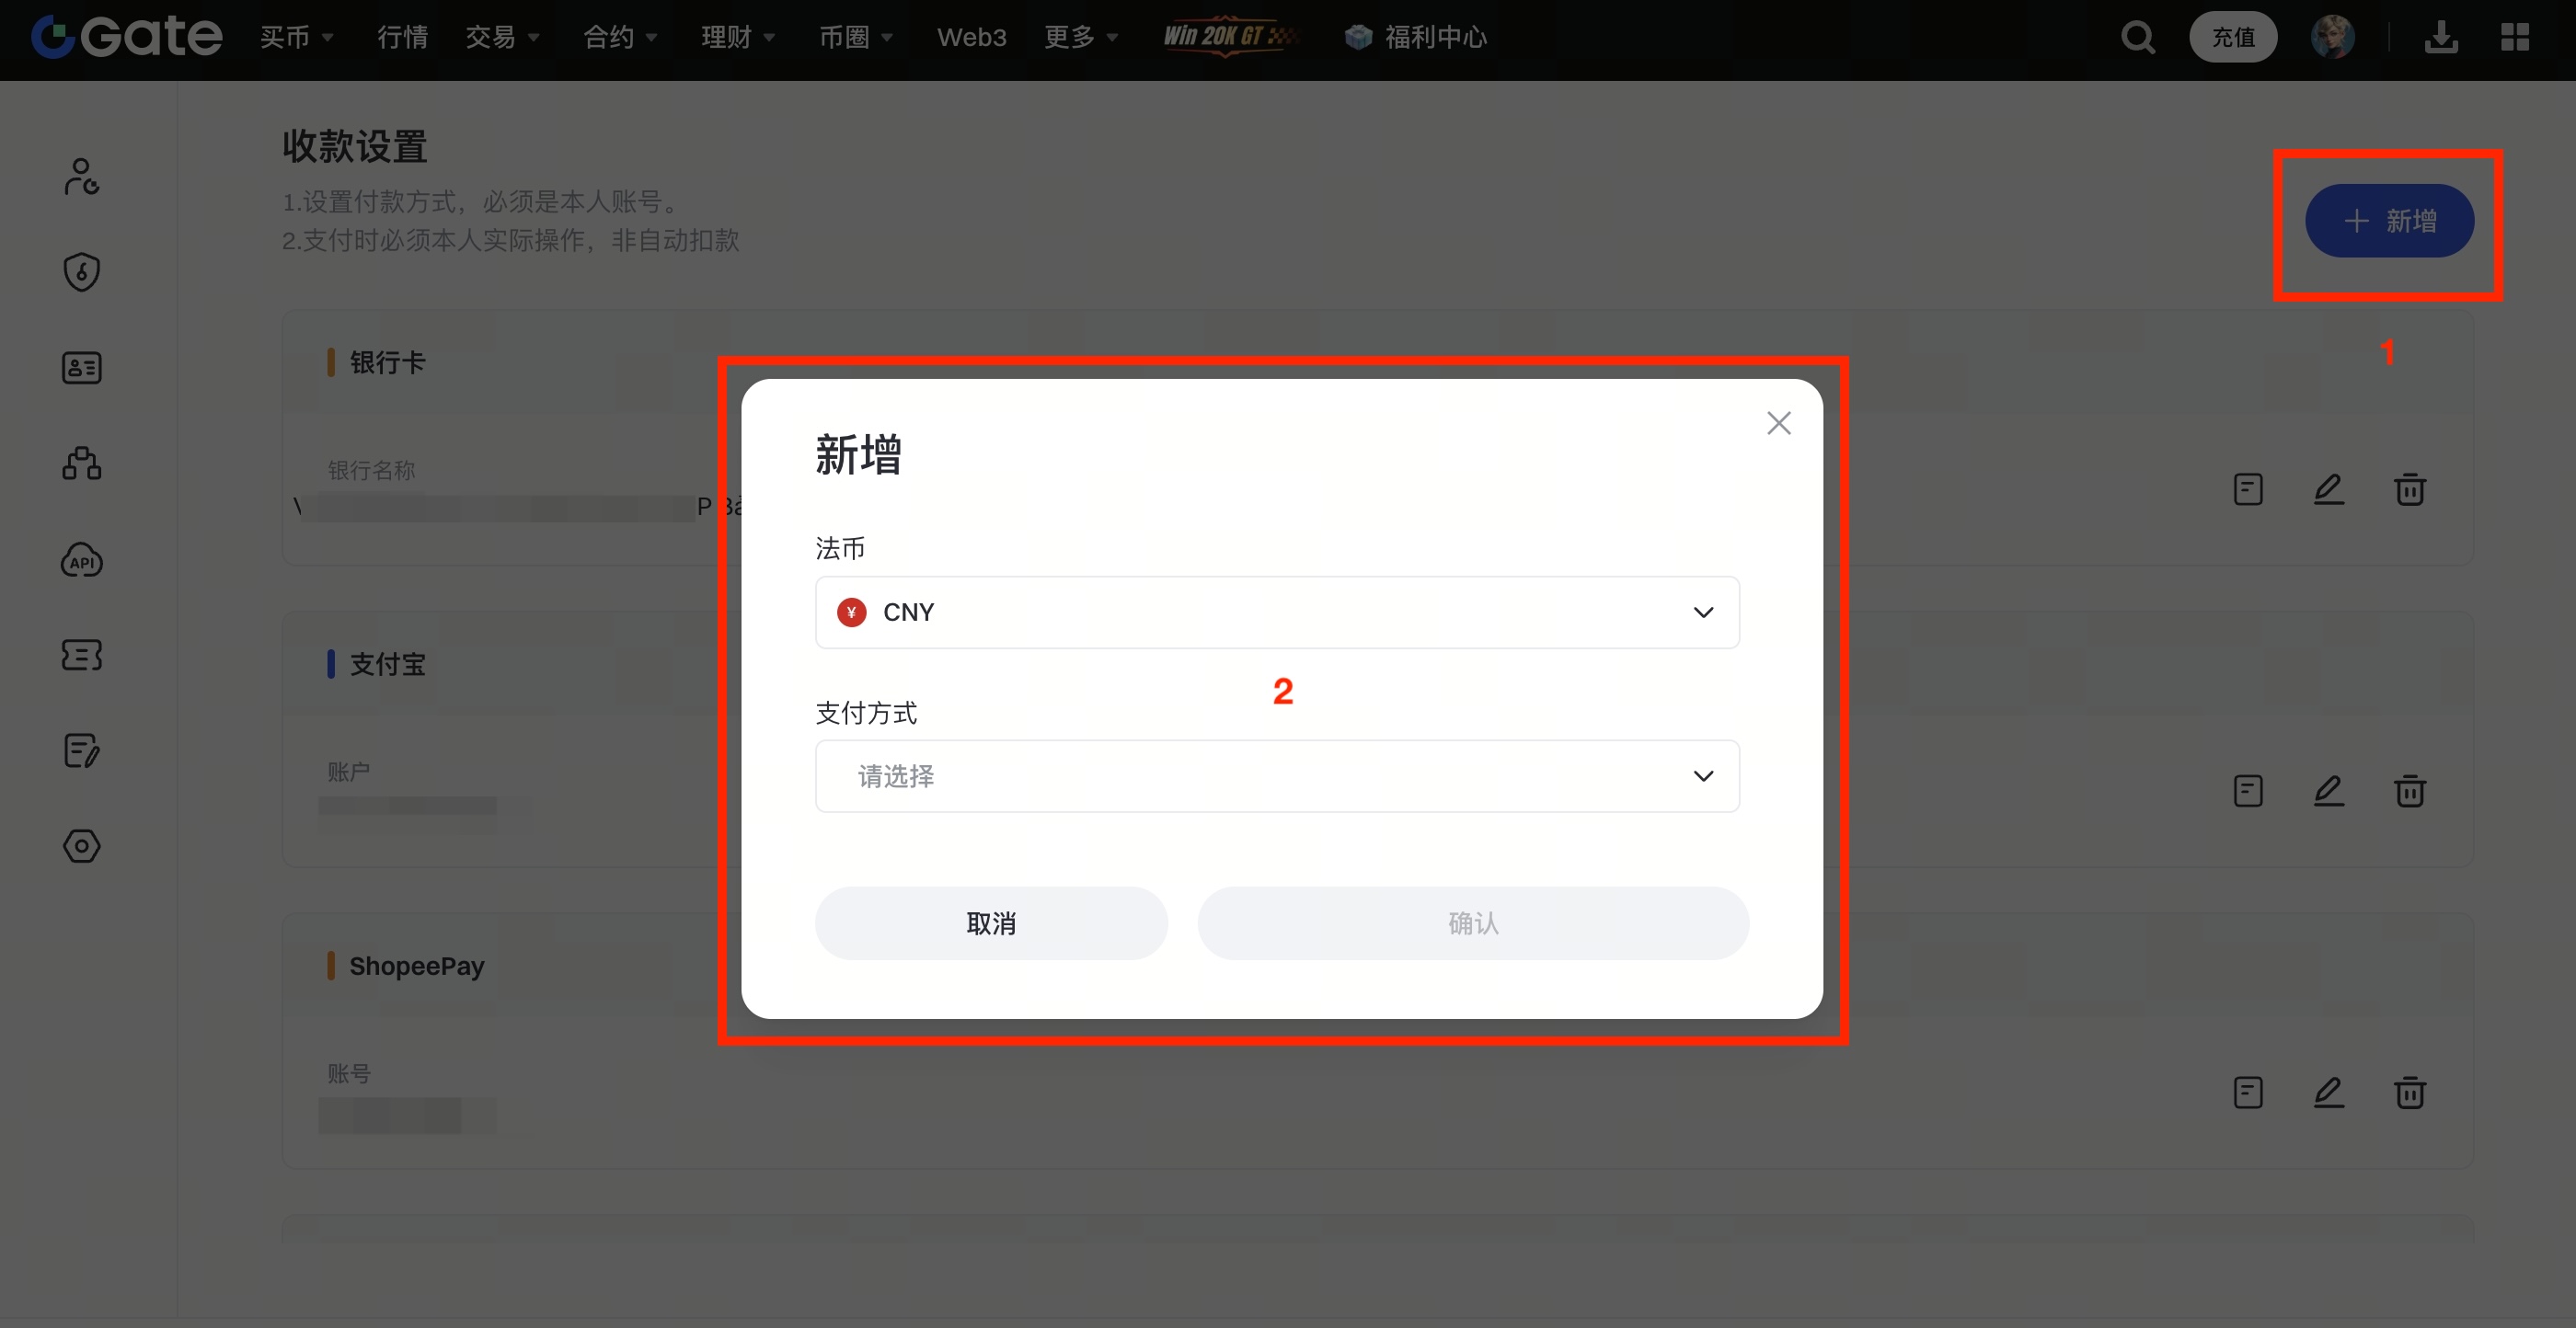The width and height of the screenshot is (2576, 1328).
Task: Click the trash icon for 银行卡 row
Action: [x=2409, y=489]
